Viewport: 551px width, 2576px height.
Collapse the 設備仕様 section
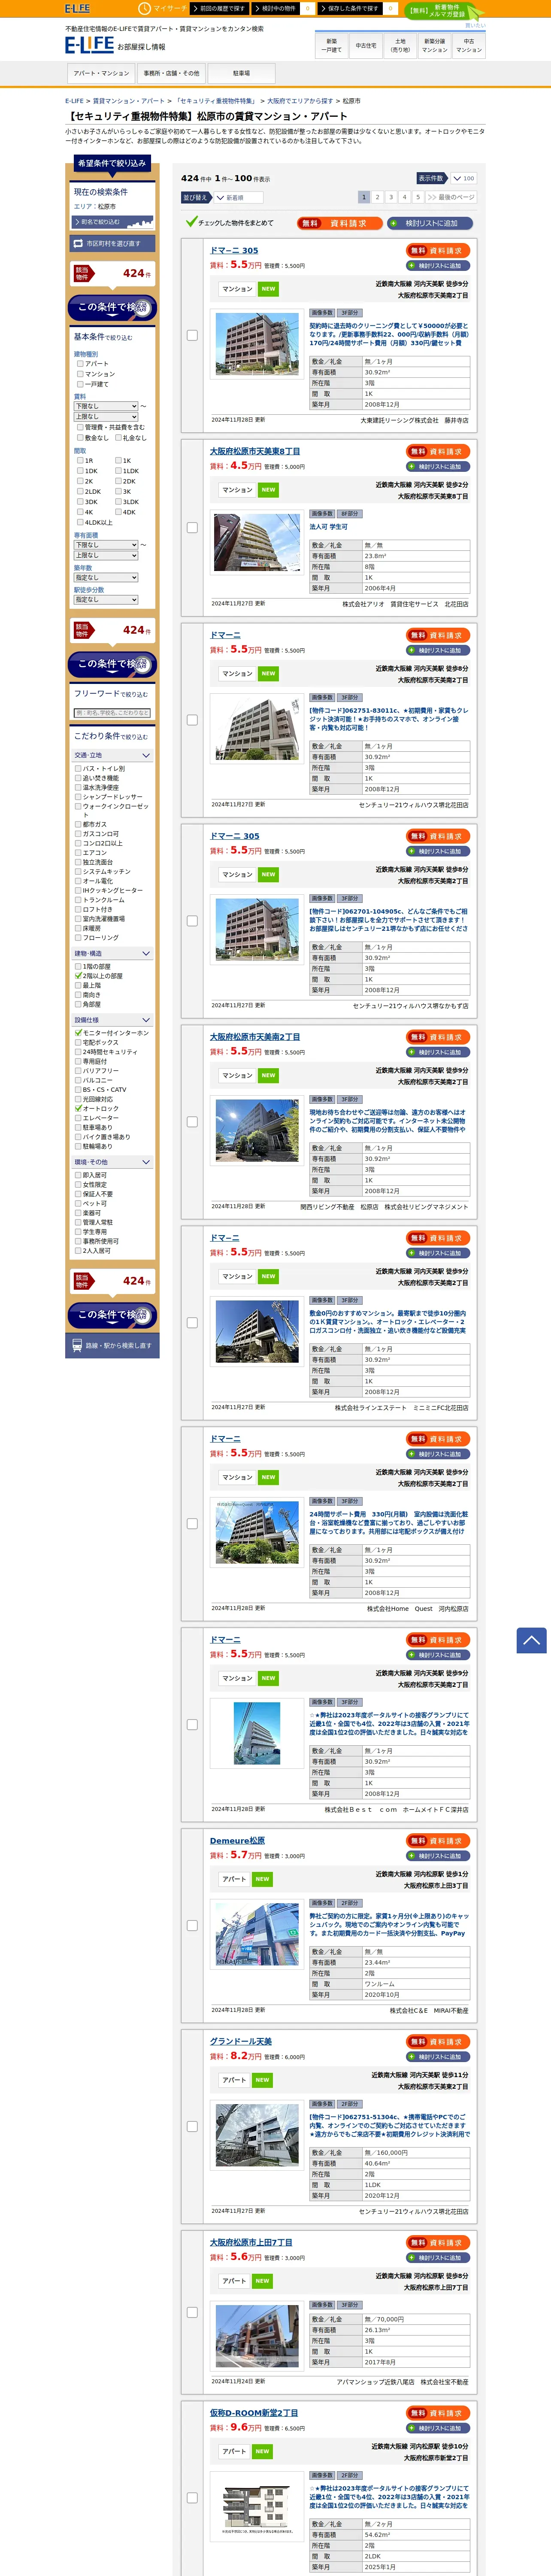pos(112,1020)
